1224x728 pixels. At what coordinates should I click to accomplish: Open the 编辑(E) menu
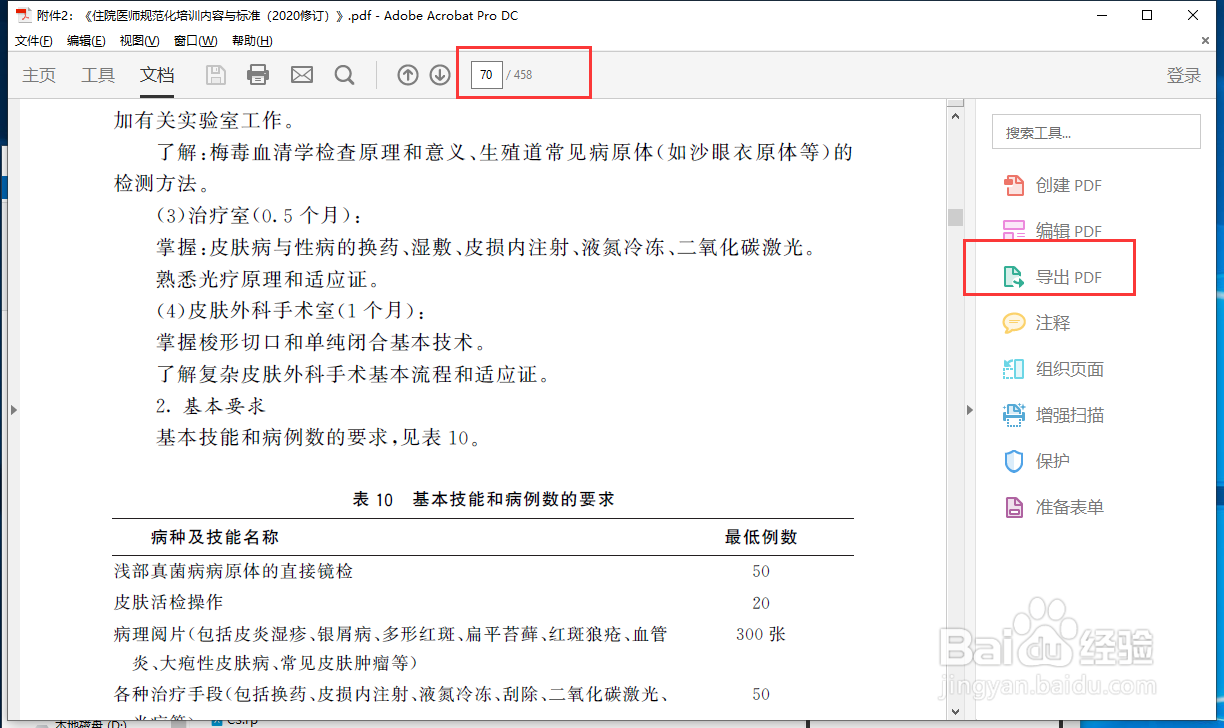click(86, 41)
